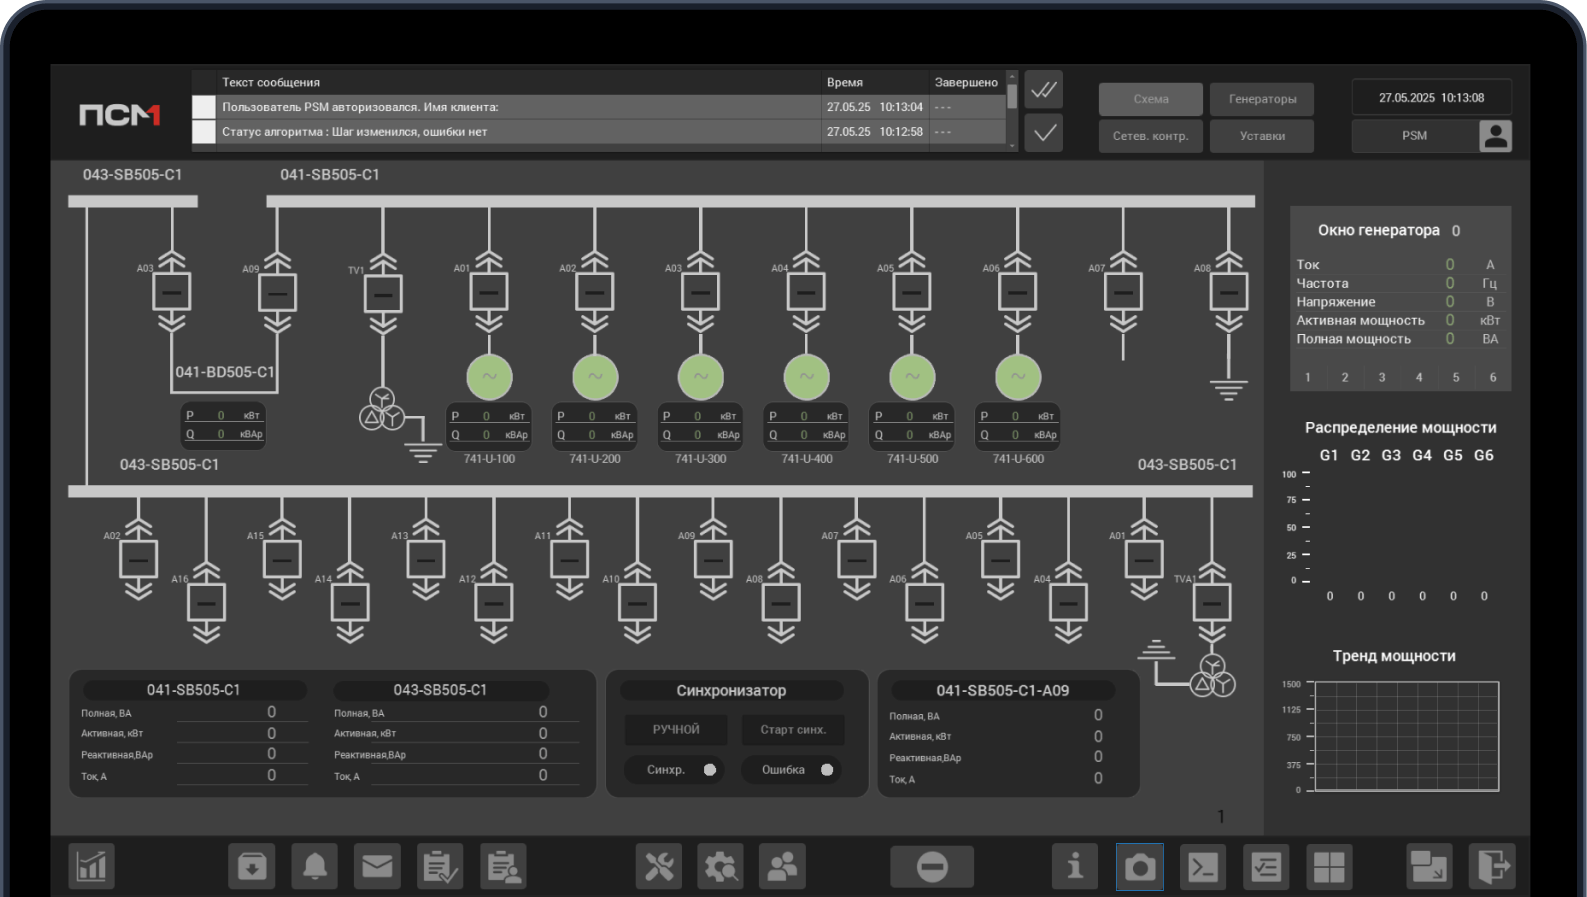Select the Сетев. контр. tab

(x=1150, y=136)
